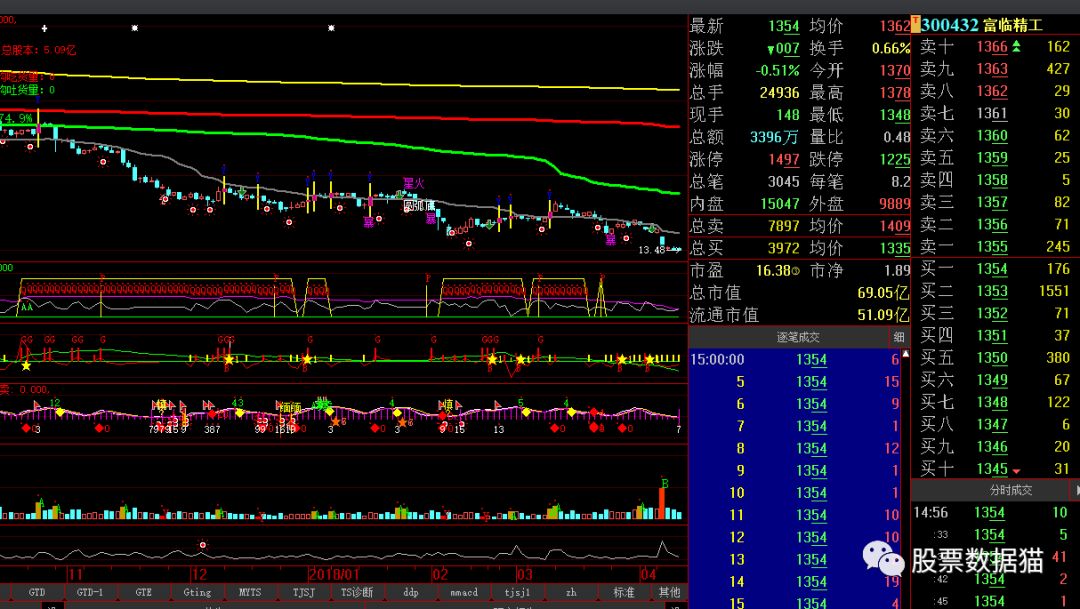Select the 标准 tab
Image resolution: width=1080 pixels, height=609 pixels.
pyautogui.click(x=624, y=592)
